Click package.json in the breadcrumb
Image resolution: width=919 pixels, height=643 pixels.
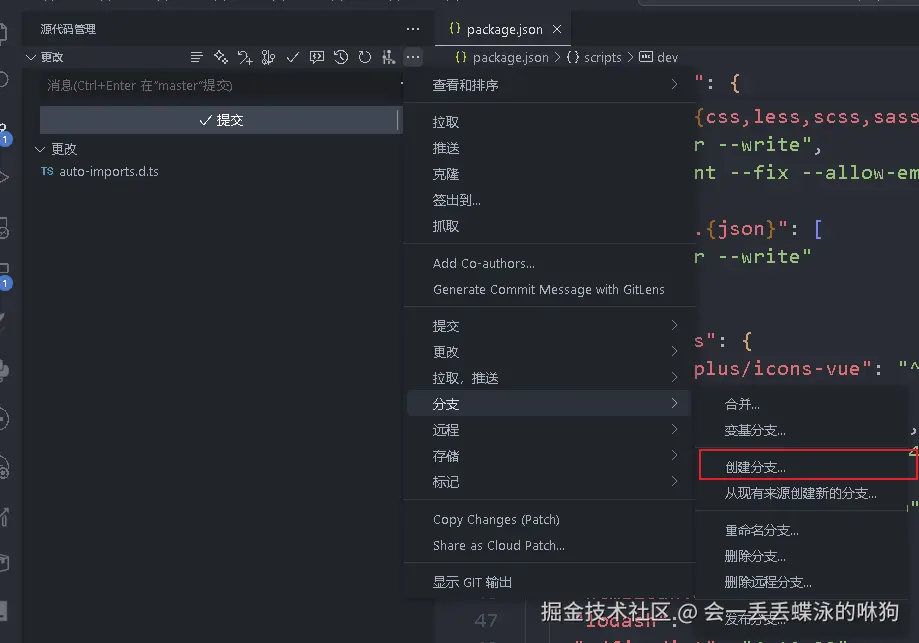coord(510,57)
